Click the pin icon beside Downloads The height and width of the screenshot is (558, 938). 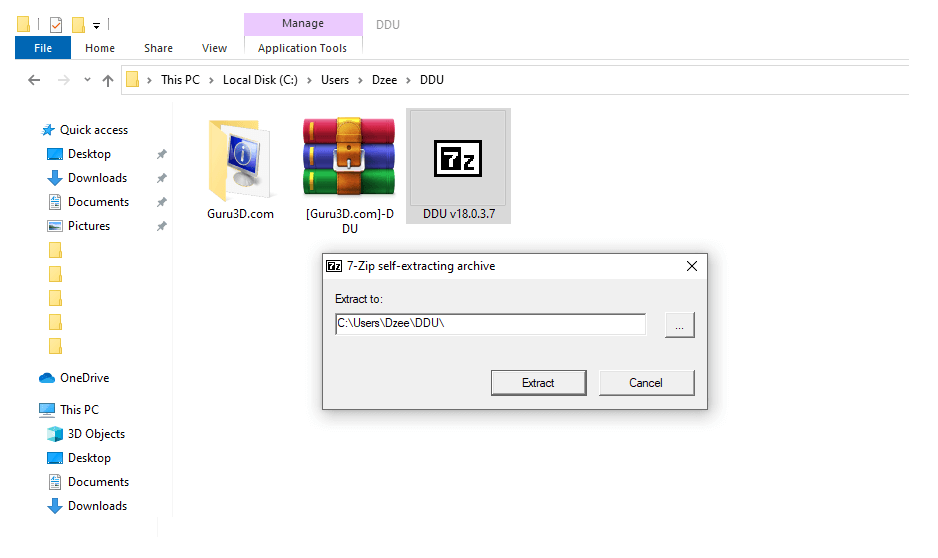pos(162,178)
